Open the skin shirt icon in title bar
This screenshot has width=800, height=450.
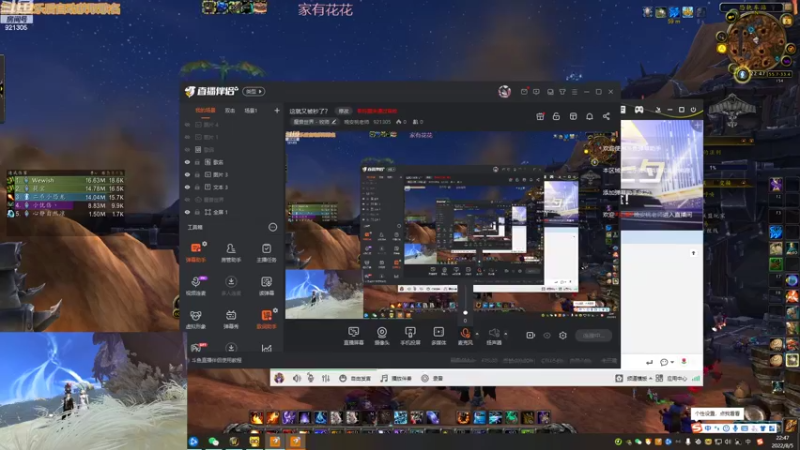tap(562, 92)
